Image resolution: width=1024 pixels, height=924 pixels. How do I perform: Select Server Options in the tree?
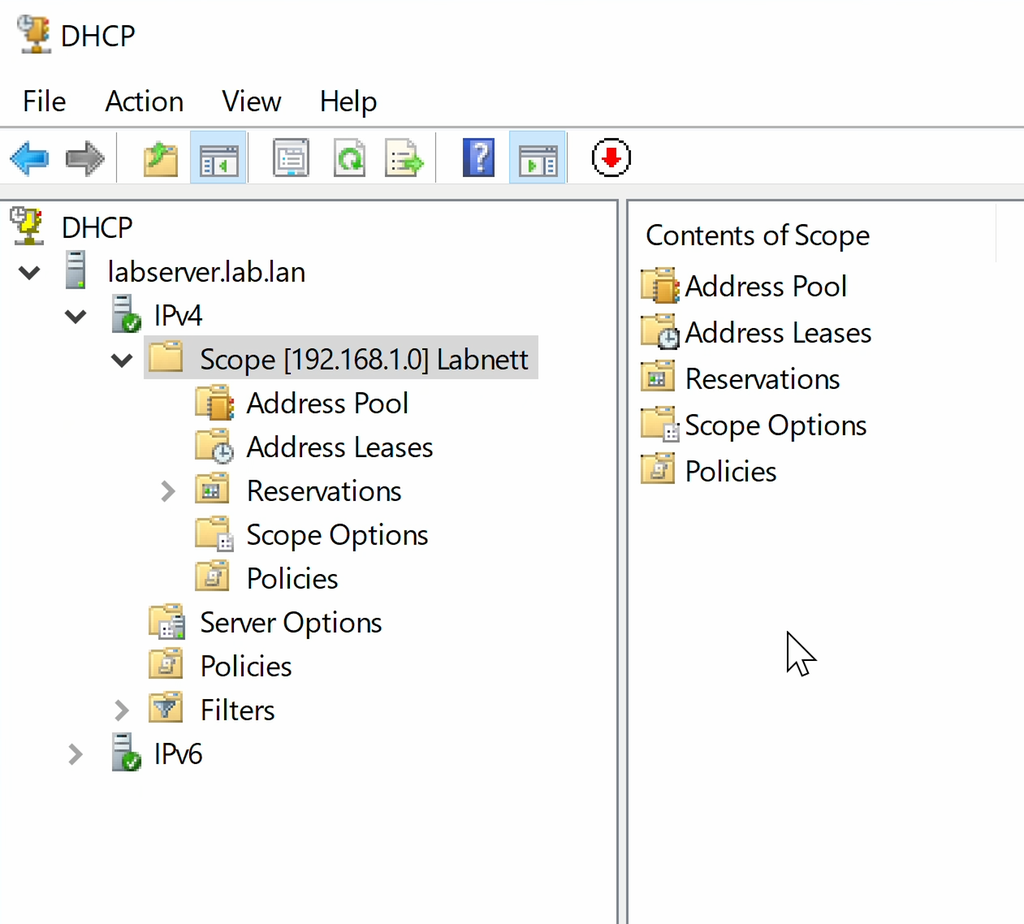[291, 622]
